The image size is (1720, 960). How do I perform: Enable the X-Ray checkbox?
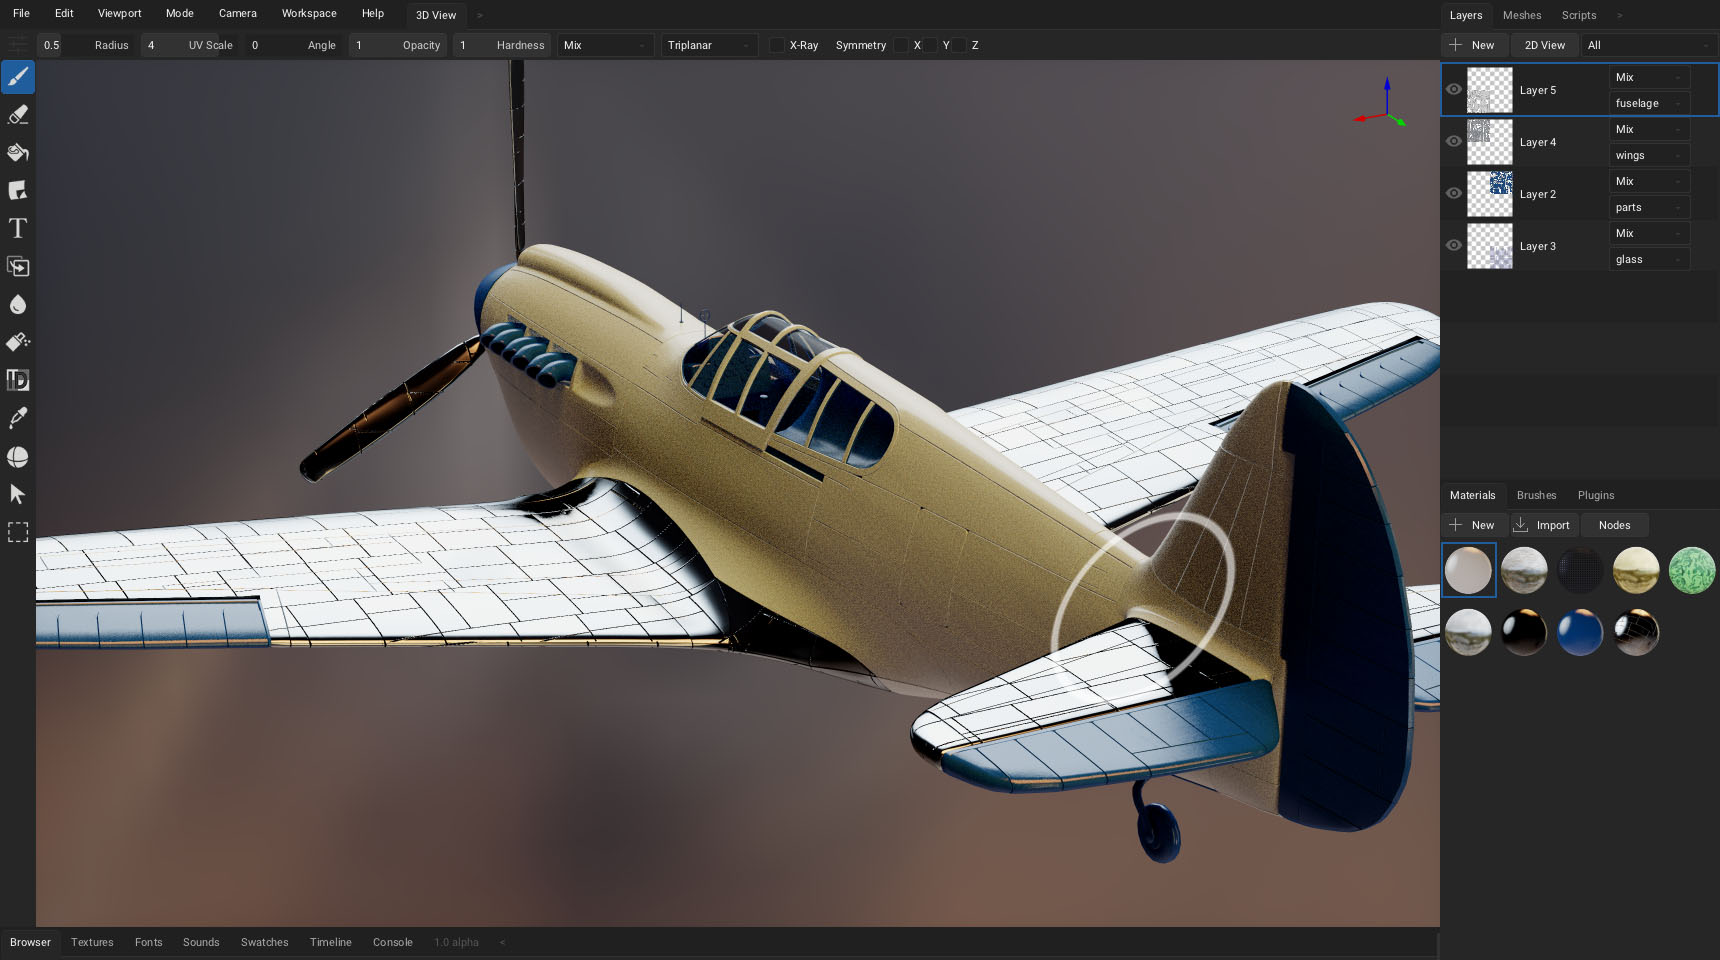pos(777,45)
